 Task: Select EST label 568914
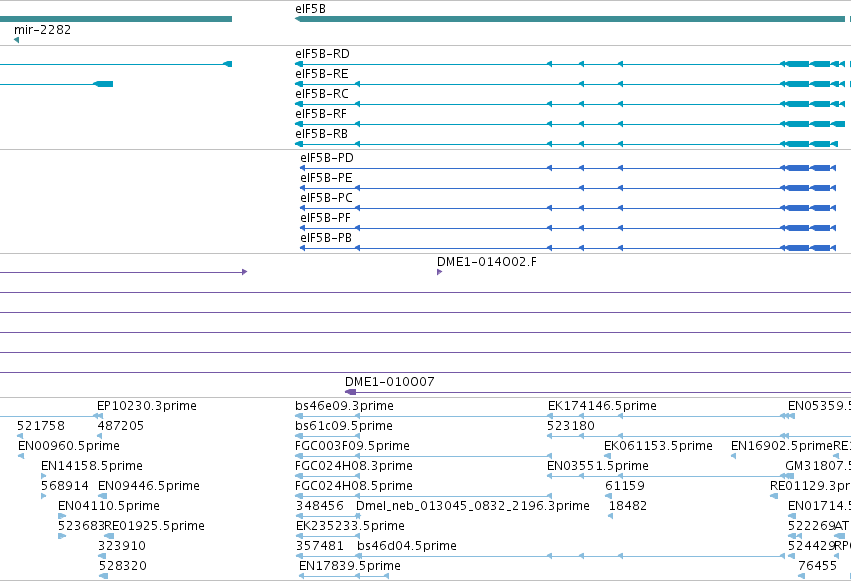point(65,486)
